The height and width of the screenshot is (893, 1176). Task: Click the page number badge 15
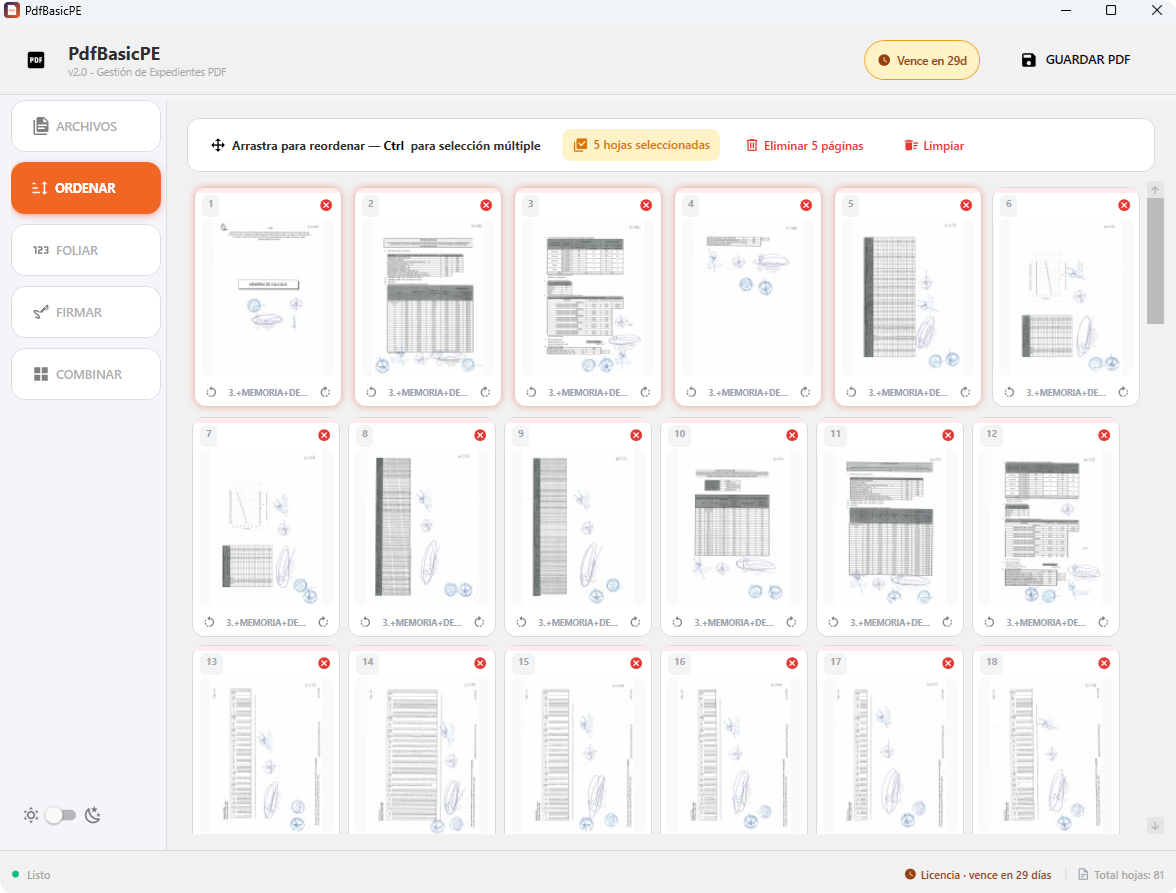tap(524, 661)
